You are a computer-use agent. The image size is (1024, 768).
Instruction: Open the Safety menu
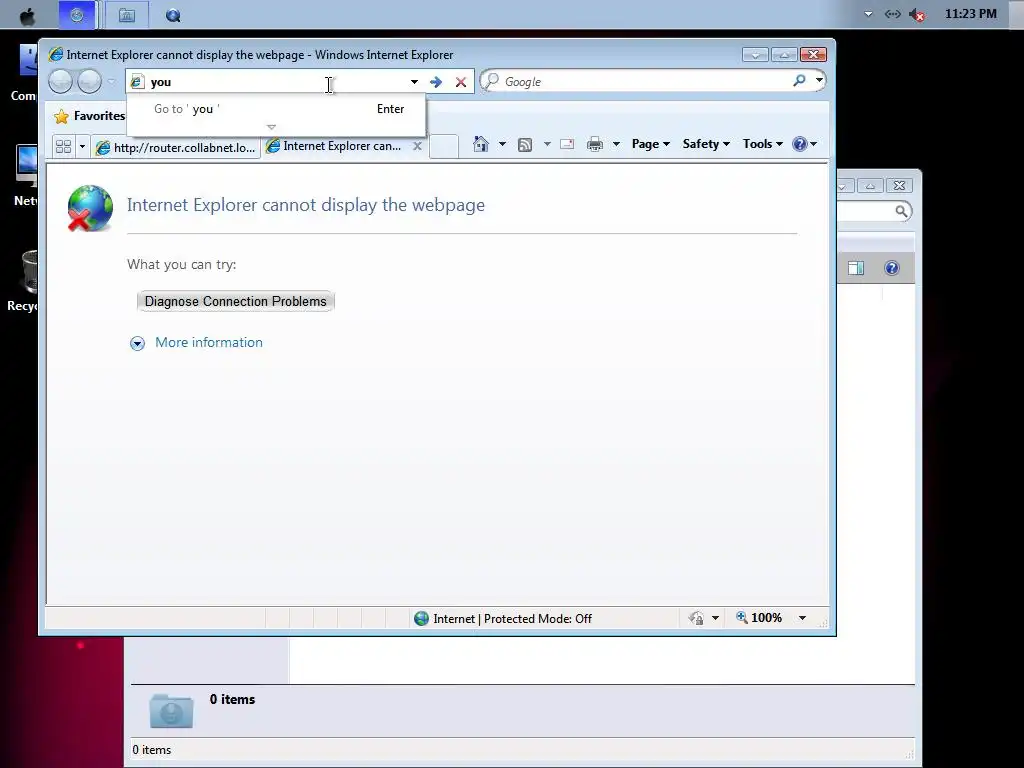coord(706,144)
